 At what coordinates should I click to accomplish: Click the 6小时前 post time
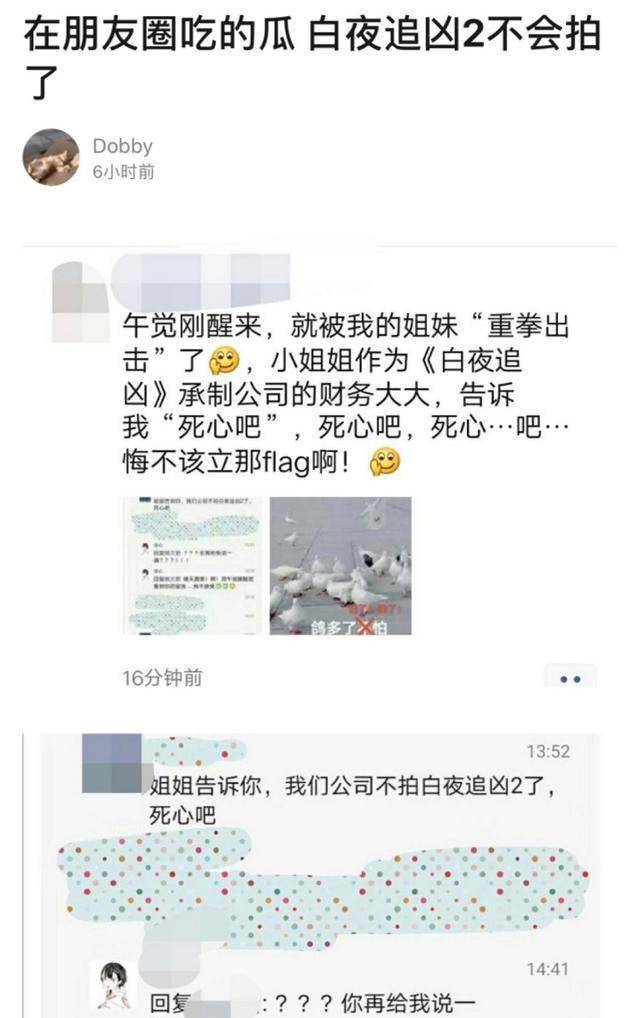(x=124, y=172)
